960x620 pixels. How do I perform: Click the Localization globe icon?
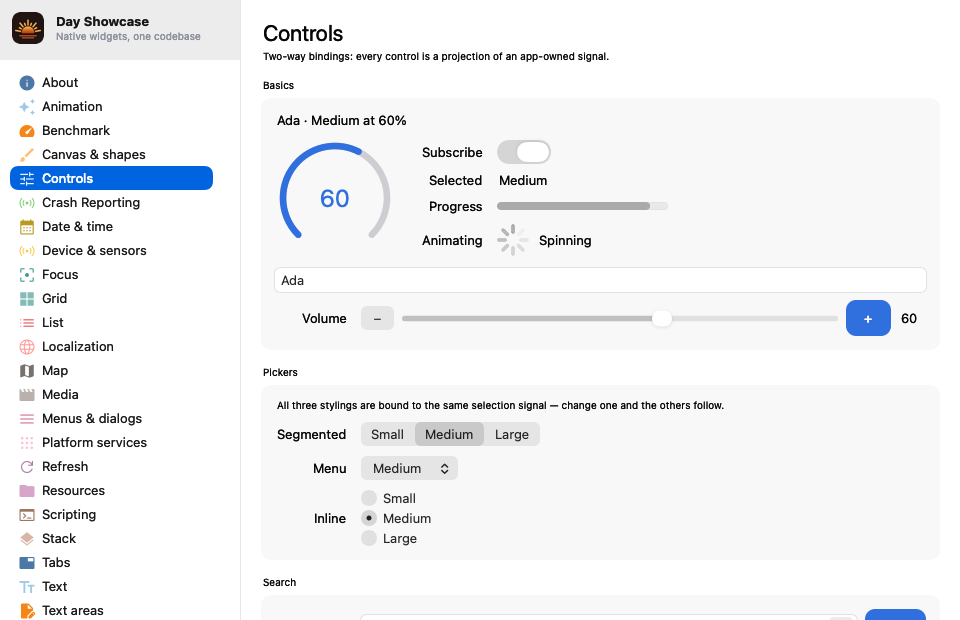(x=27, y=346)
